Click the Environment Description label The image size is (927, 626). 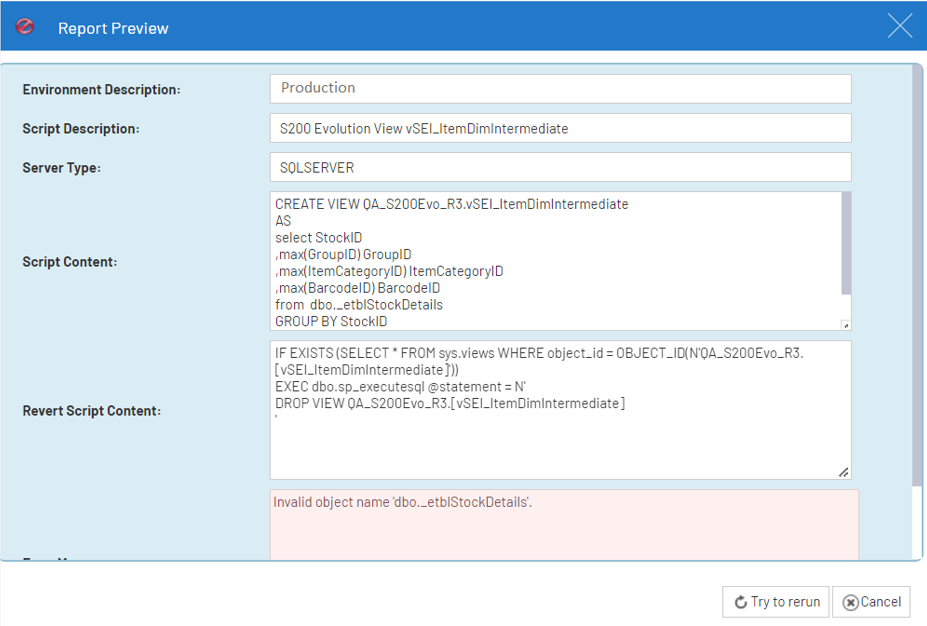101,90
